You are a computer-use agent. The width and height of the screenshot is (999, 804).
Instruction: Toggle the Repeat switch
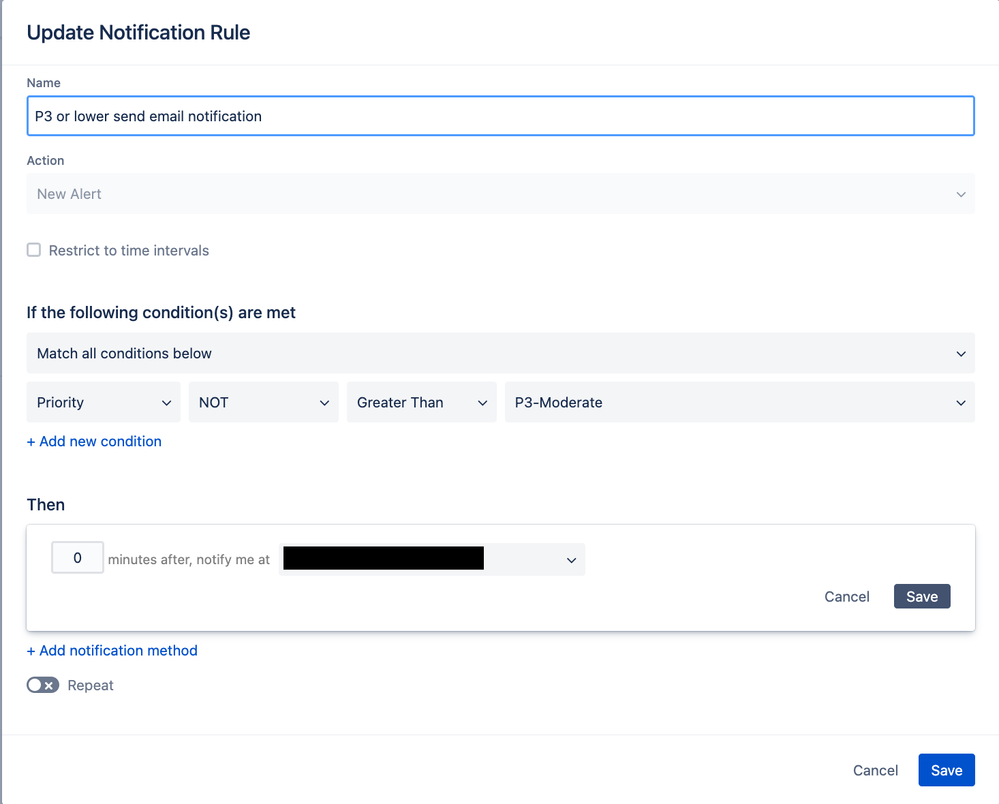click(43, 685)
